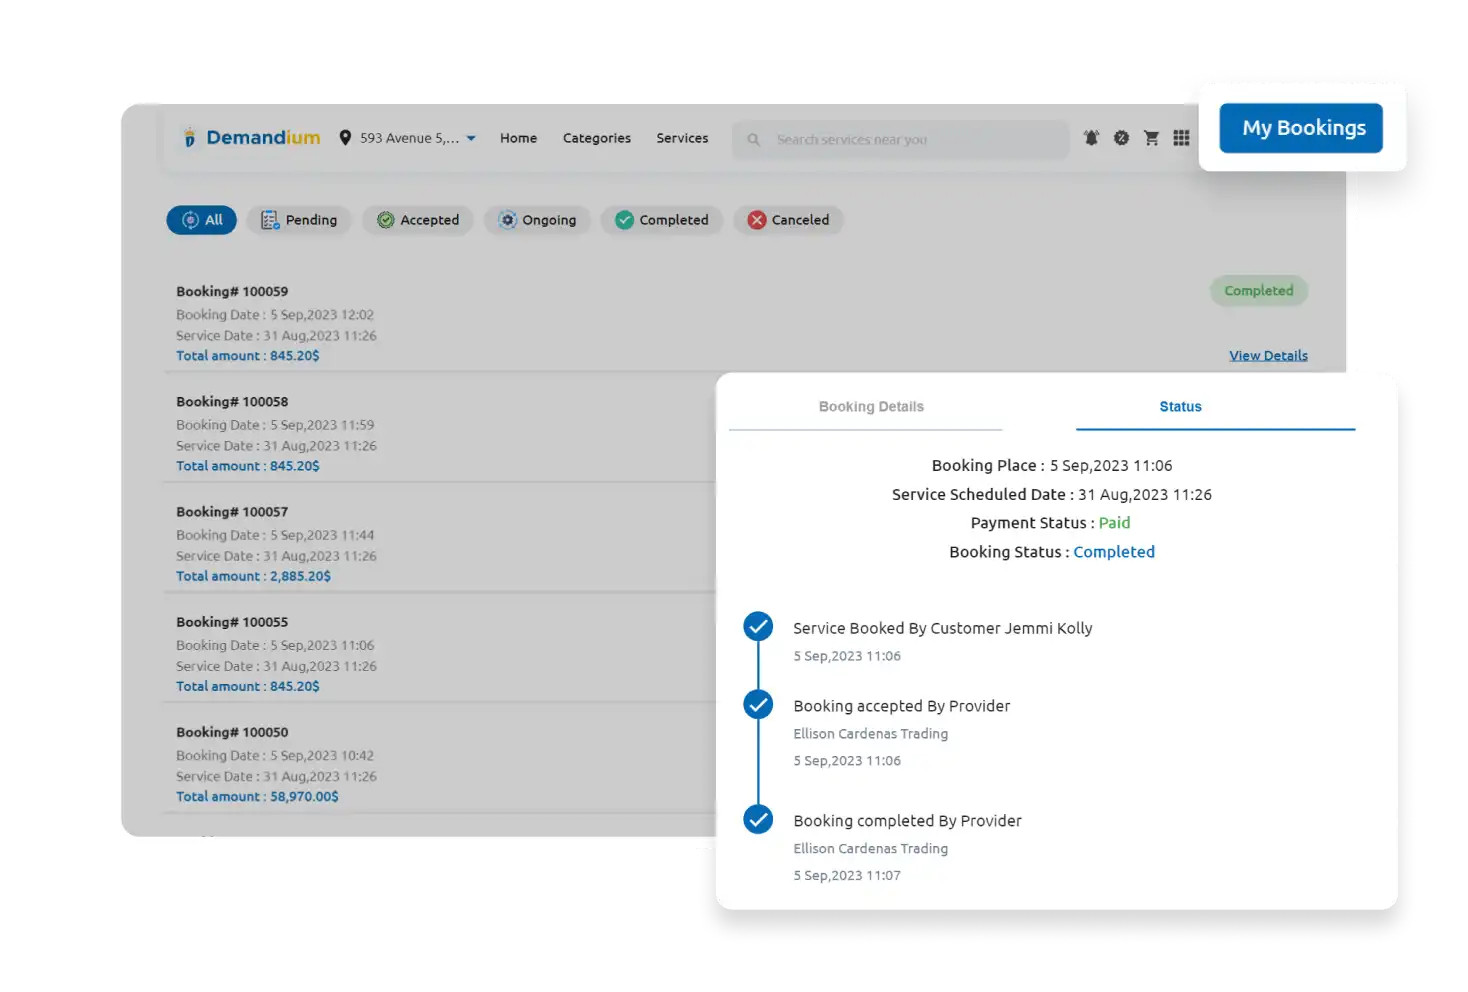Open the Home menu

518,138
